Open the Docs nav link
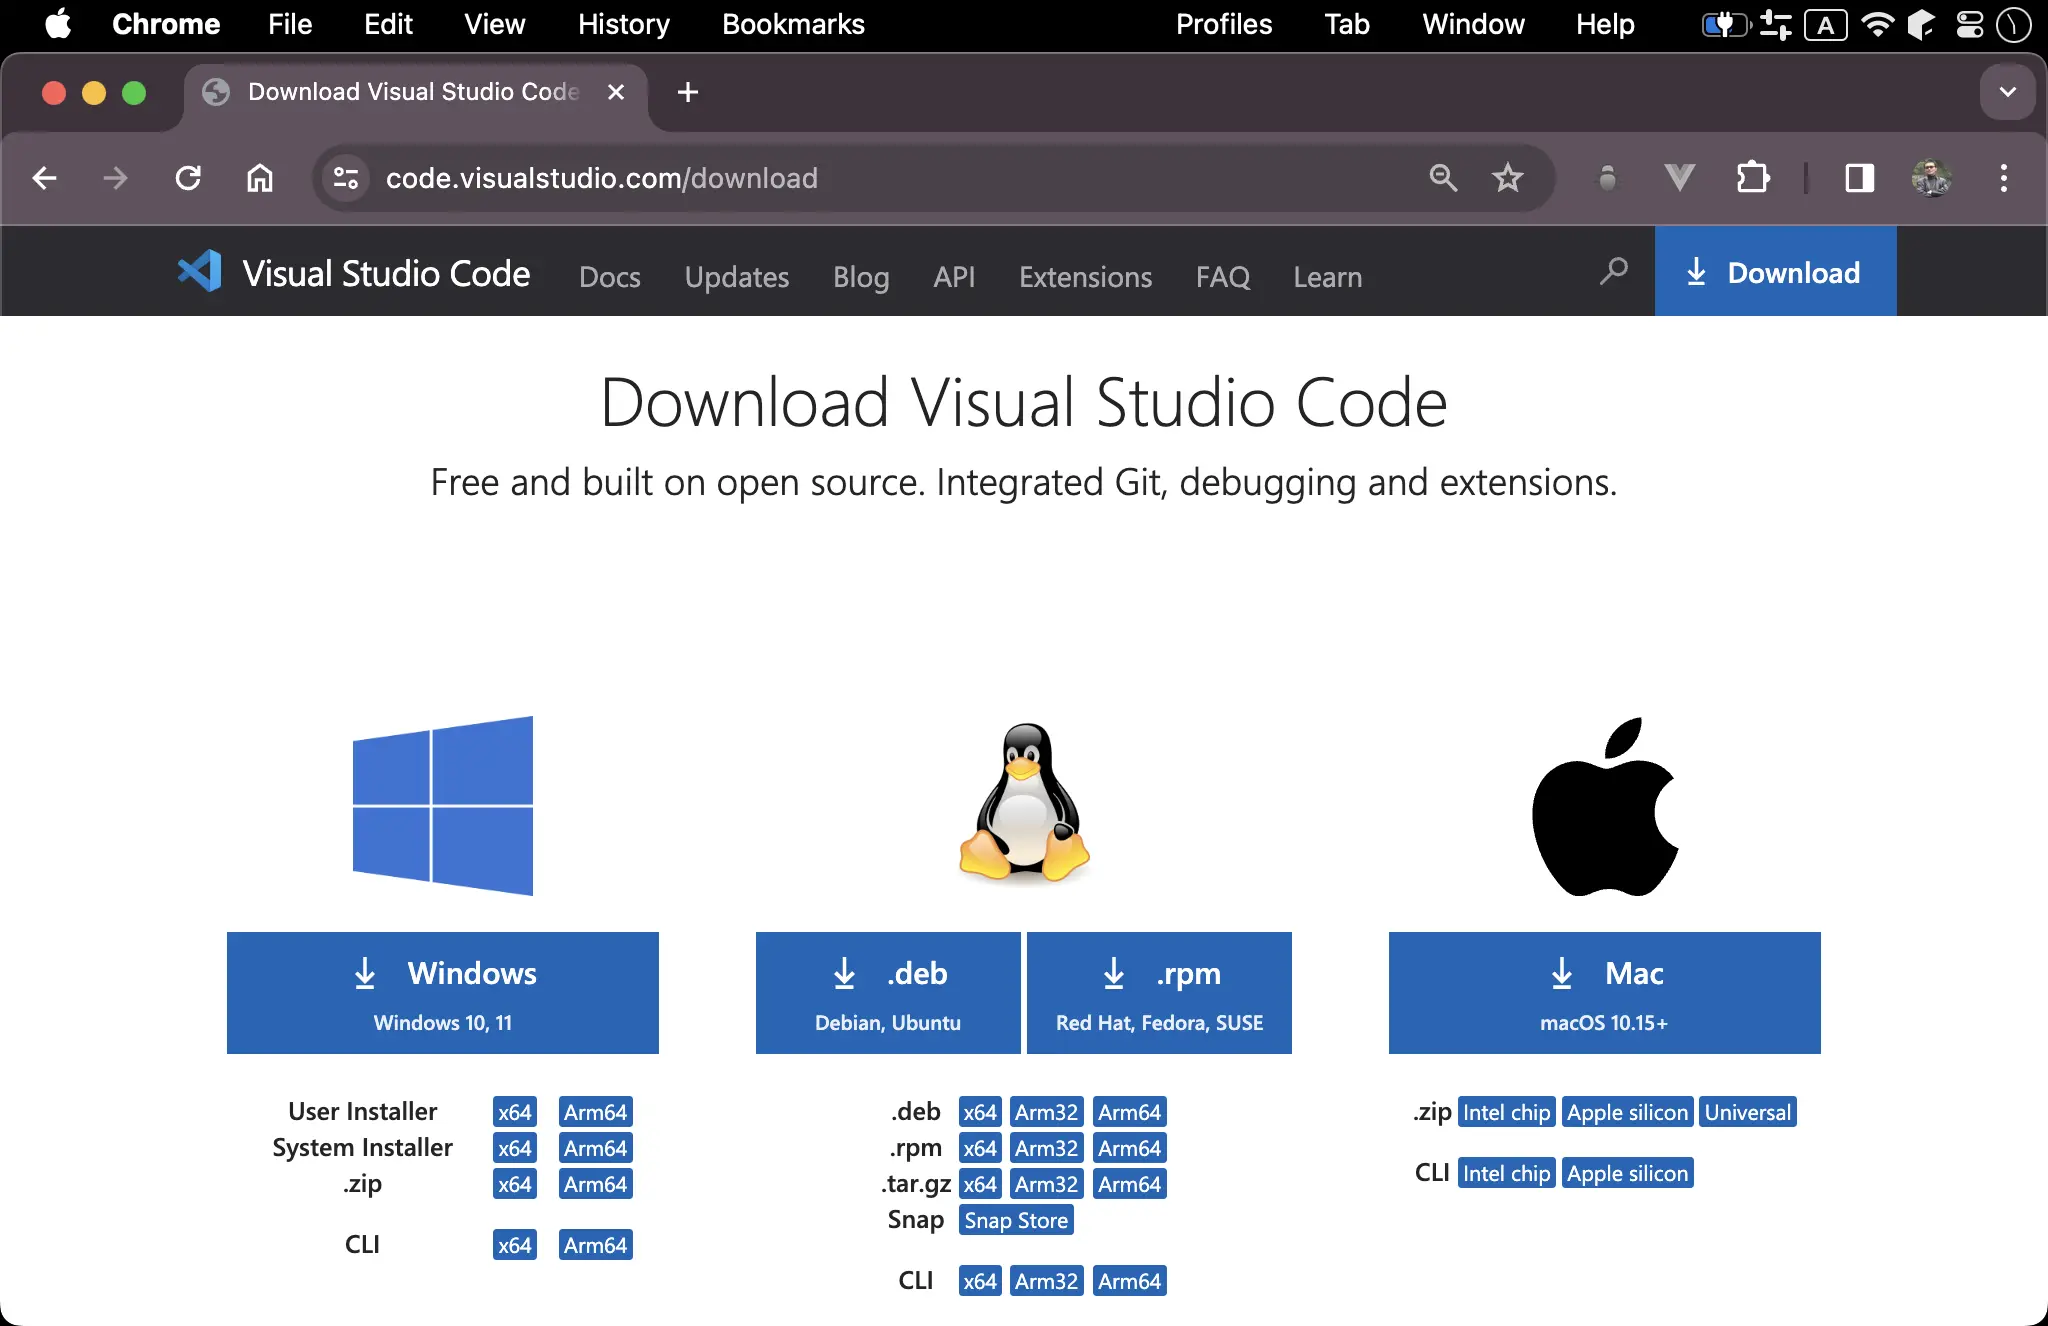2048x1326 pixels. (x=610, y=277)
